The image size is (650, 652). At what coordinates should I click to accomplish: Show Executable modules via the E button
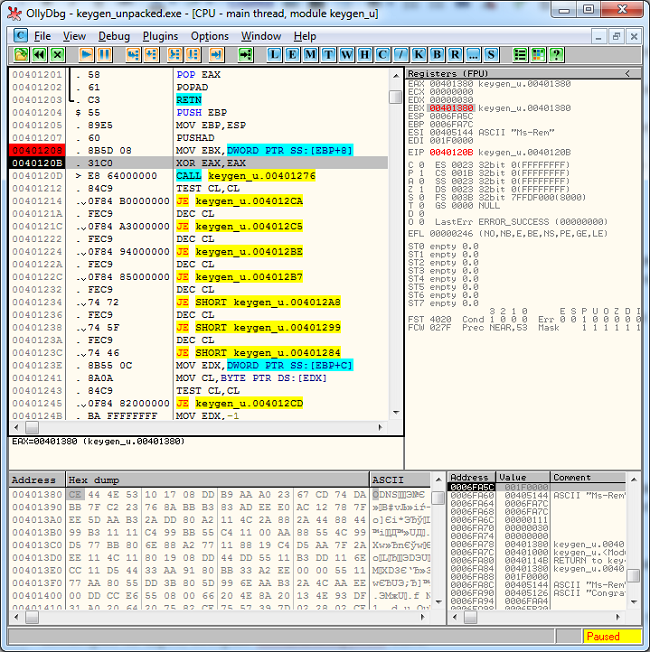(x=292, y=54)
